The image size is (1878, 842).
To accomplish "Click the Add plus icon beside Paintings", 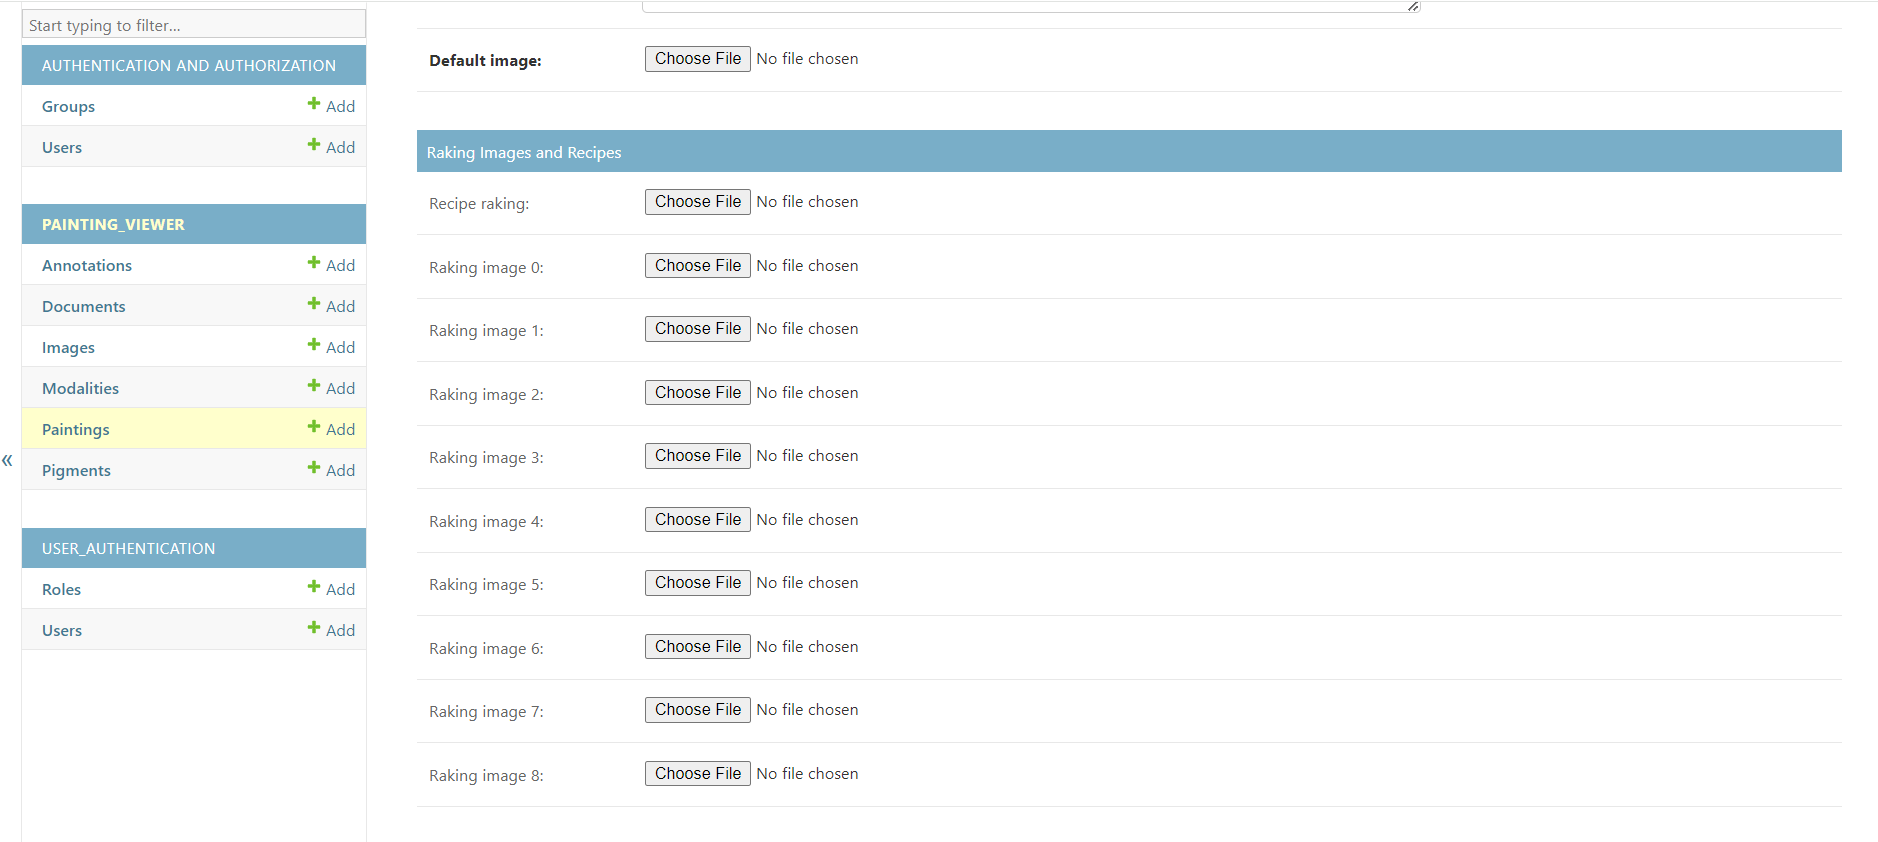I will tap(314, 427).
